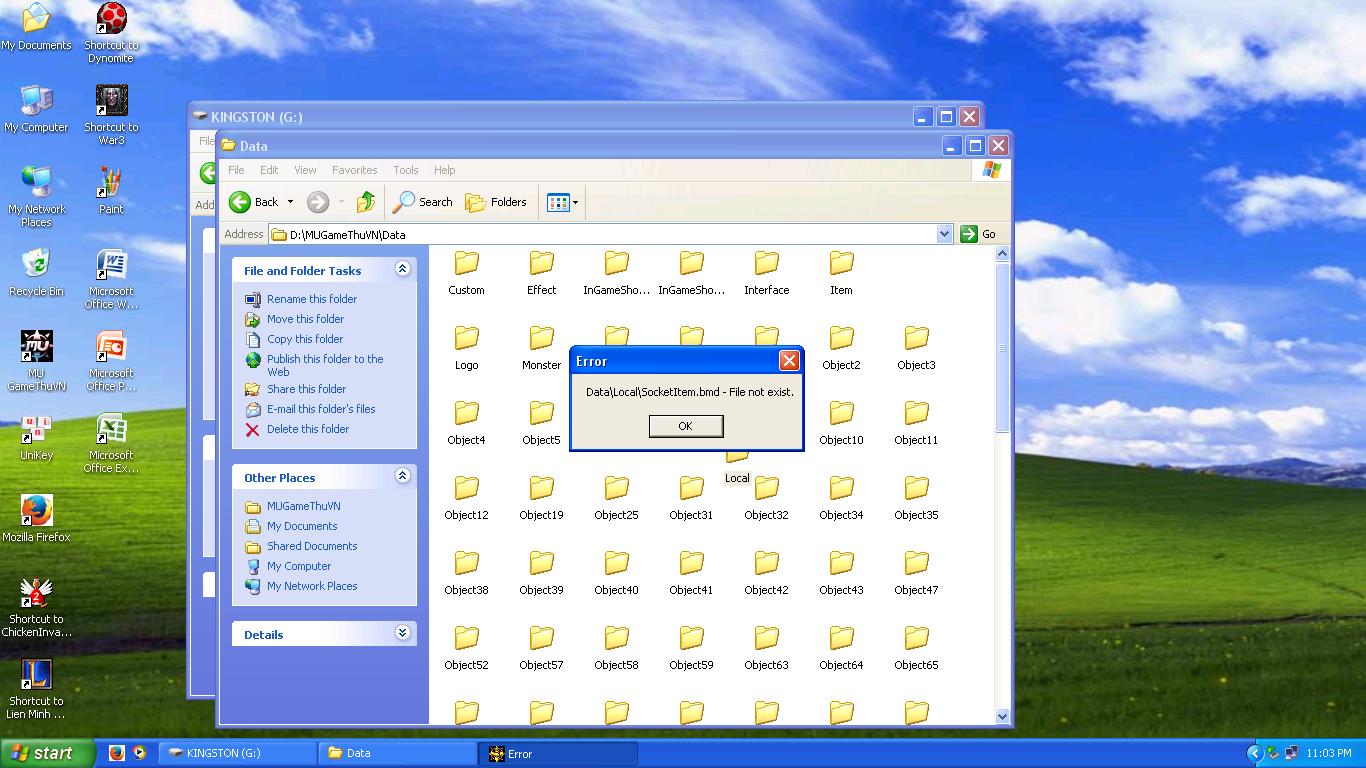Screen dimensions: 1366x768
Task: Click OK in the Error dialog
Action: [685, 426]
